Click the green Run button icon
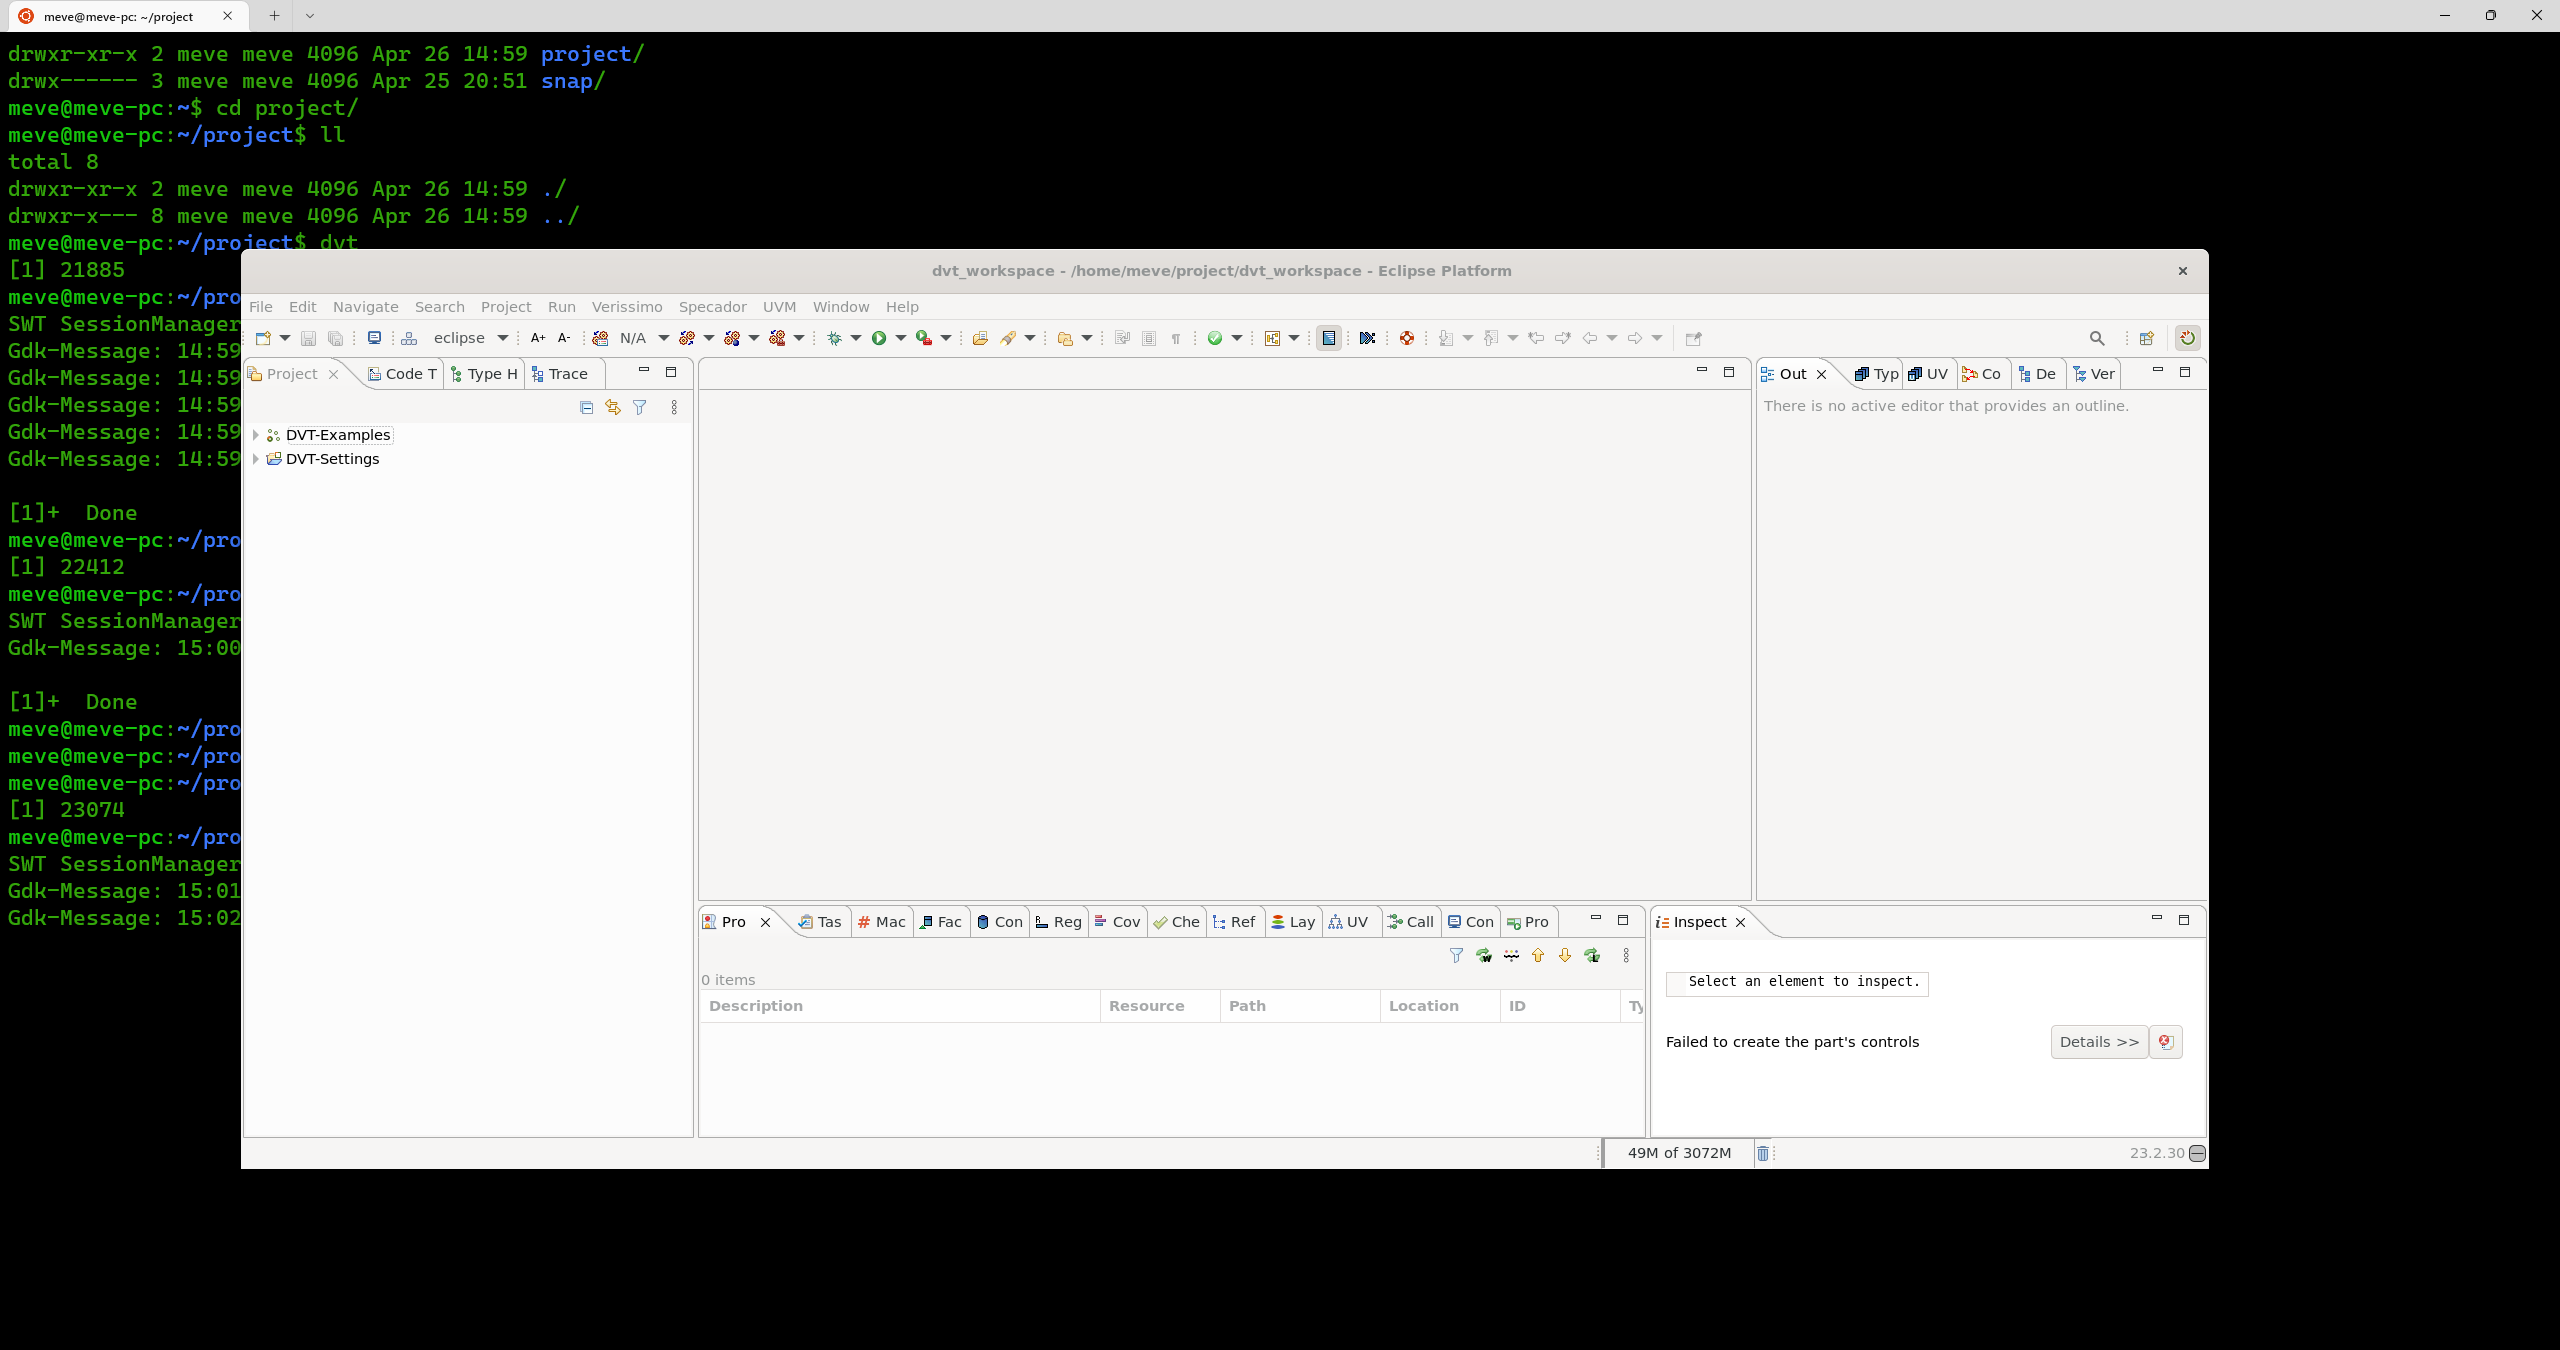Image resolution: width=2560 pixels, height=1350 pixels. (x=878, y=338)
